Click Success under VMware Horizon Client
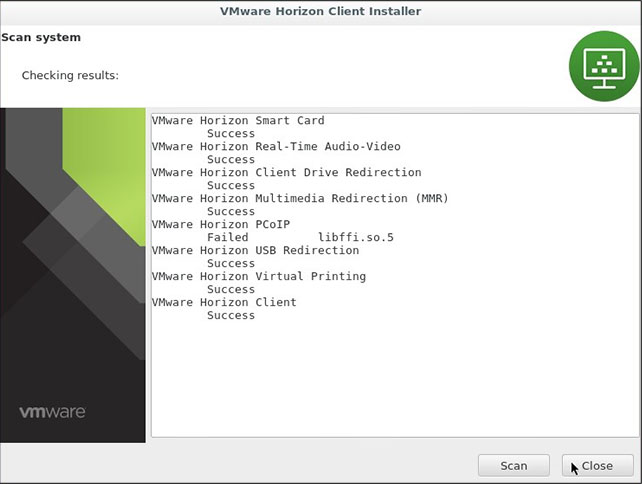Screen dimensions: 642x484 click(231, 315)
